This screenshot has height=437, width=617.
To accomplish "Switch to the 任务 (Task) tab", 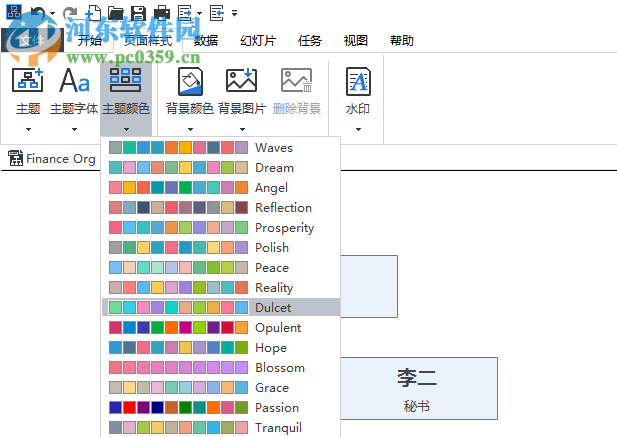I will pyautogui.click(x=310, y=40).
